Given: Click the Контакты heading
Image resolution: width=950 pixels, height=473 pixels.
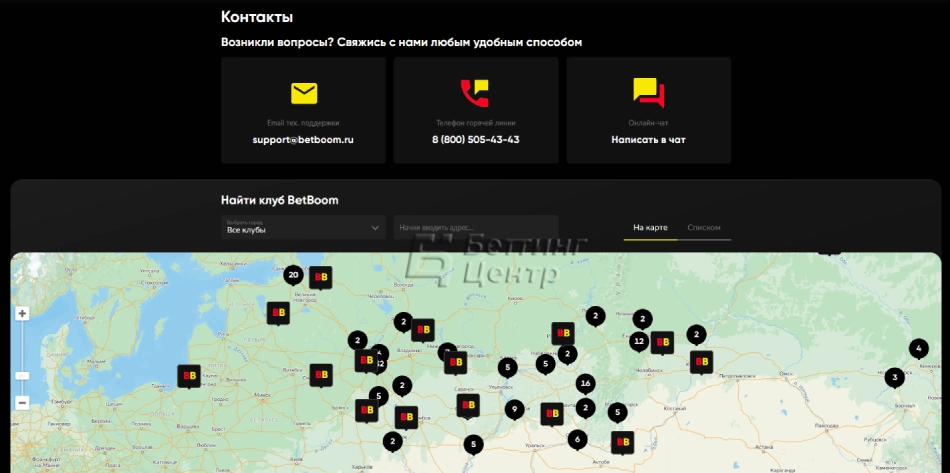Looking at the screenshot, I should click(257, 17).
